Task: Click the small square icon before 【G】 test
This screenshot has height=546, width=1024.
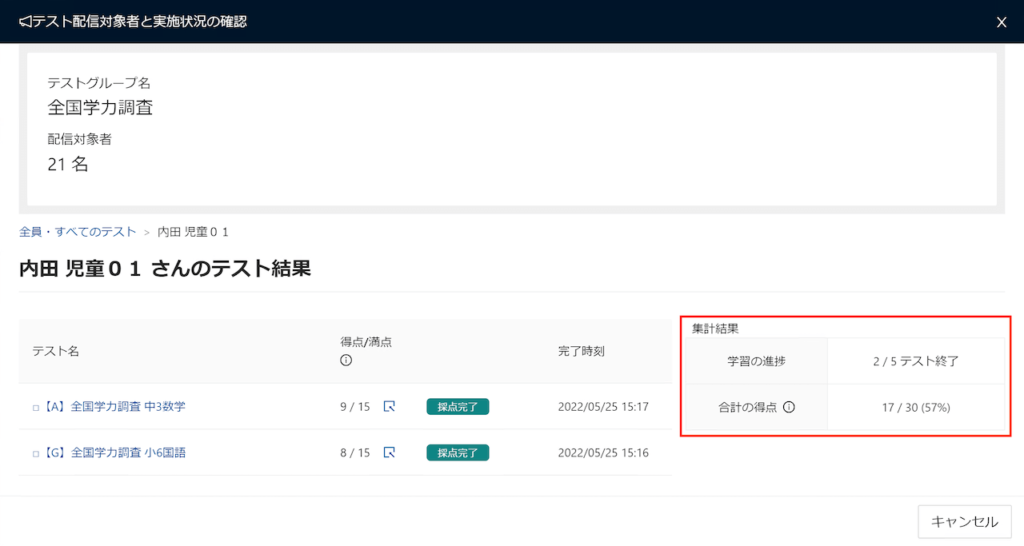Action: click(36, 453)
